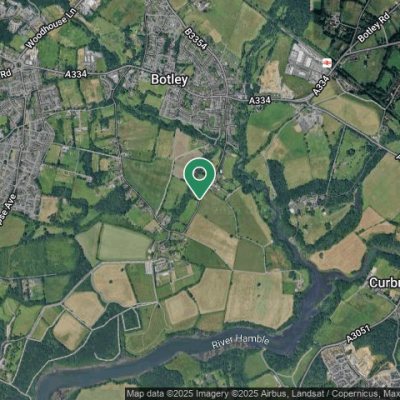Click the A334 label beside railway station
Viewport: 400px width, 400px height.
click(x=321, y=85)
